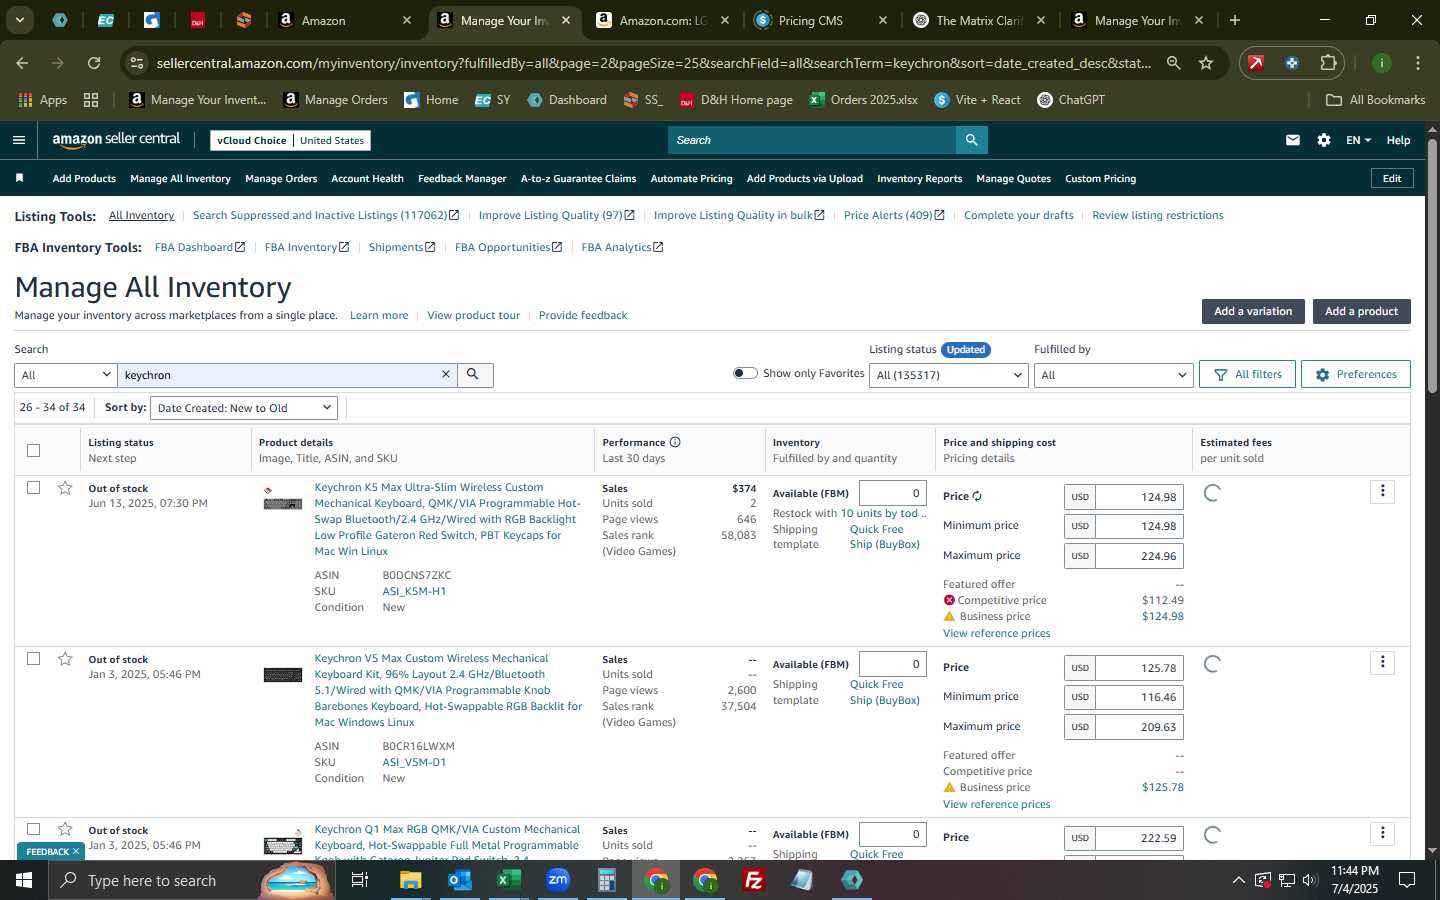Image resolution: width=1440 pixels, height=900 pixels.
Task: Open the All filters button
Action: click(x=1247, y=374)
